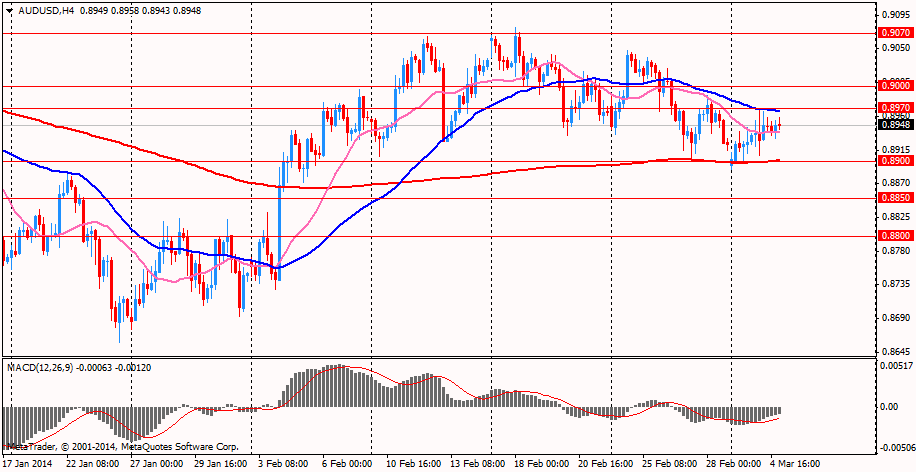This screenshot has height=472, width=916.
Task: Click the 29 Jan 16:00 time label
Action: tap(221, 463)
